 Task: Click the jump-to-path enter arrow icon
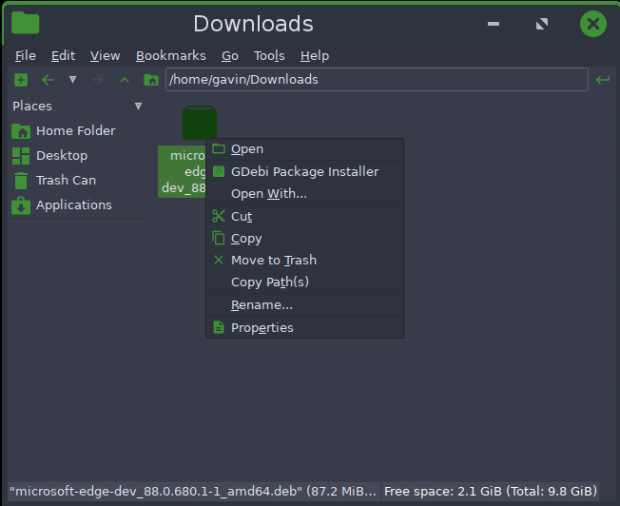click(x=603, y=80)
